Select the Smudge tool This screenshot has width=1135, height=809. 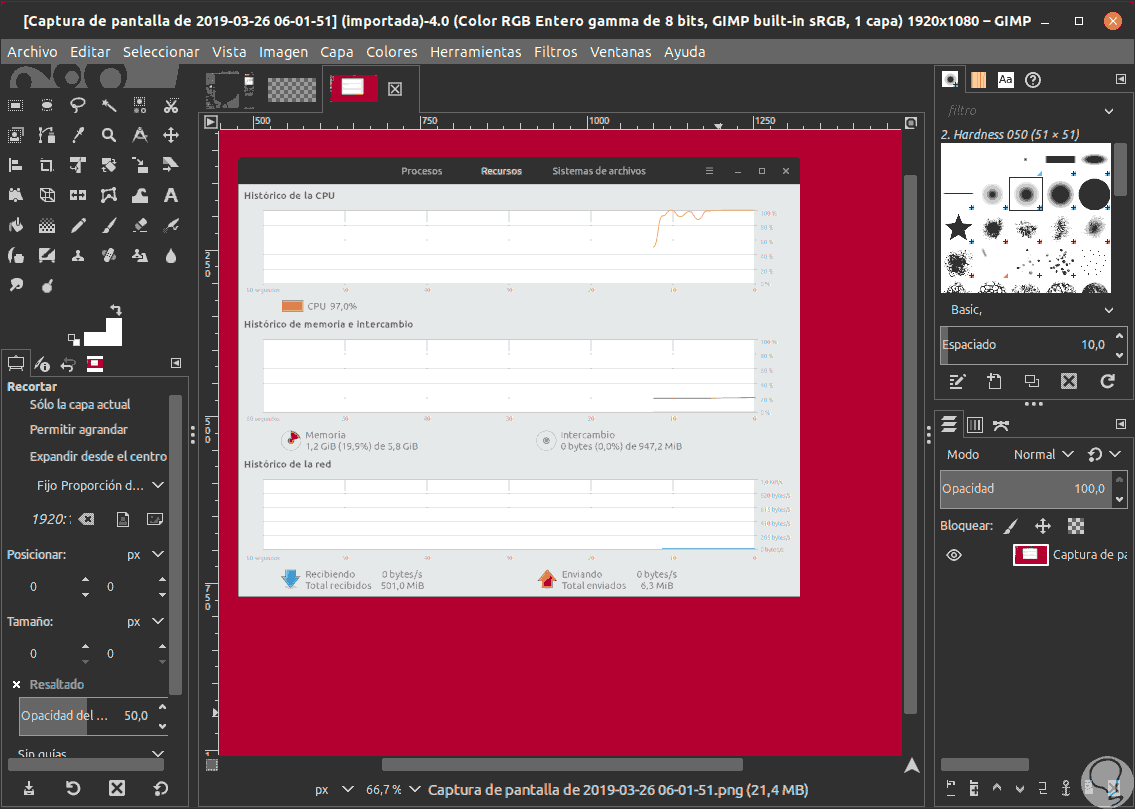tap(15, 285)
